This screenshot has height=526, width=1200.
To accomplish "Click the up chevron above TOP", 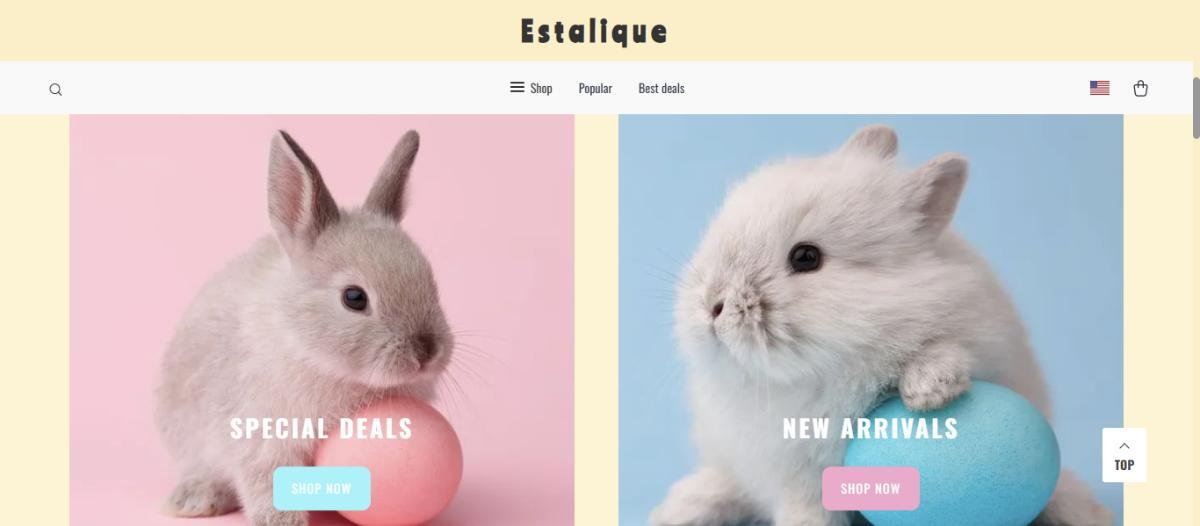I will (1124, 445).
